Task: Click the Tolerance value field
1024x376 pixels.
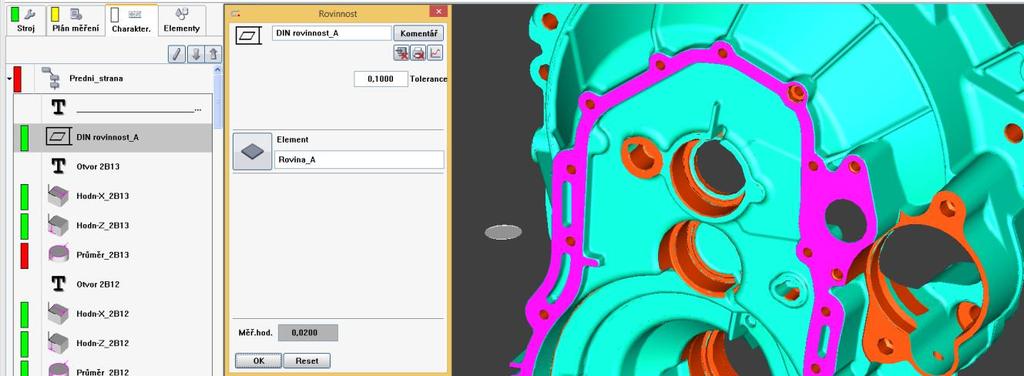Action: tap(381, 79)
